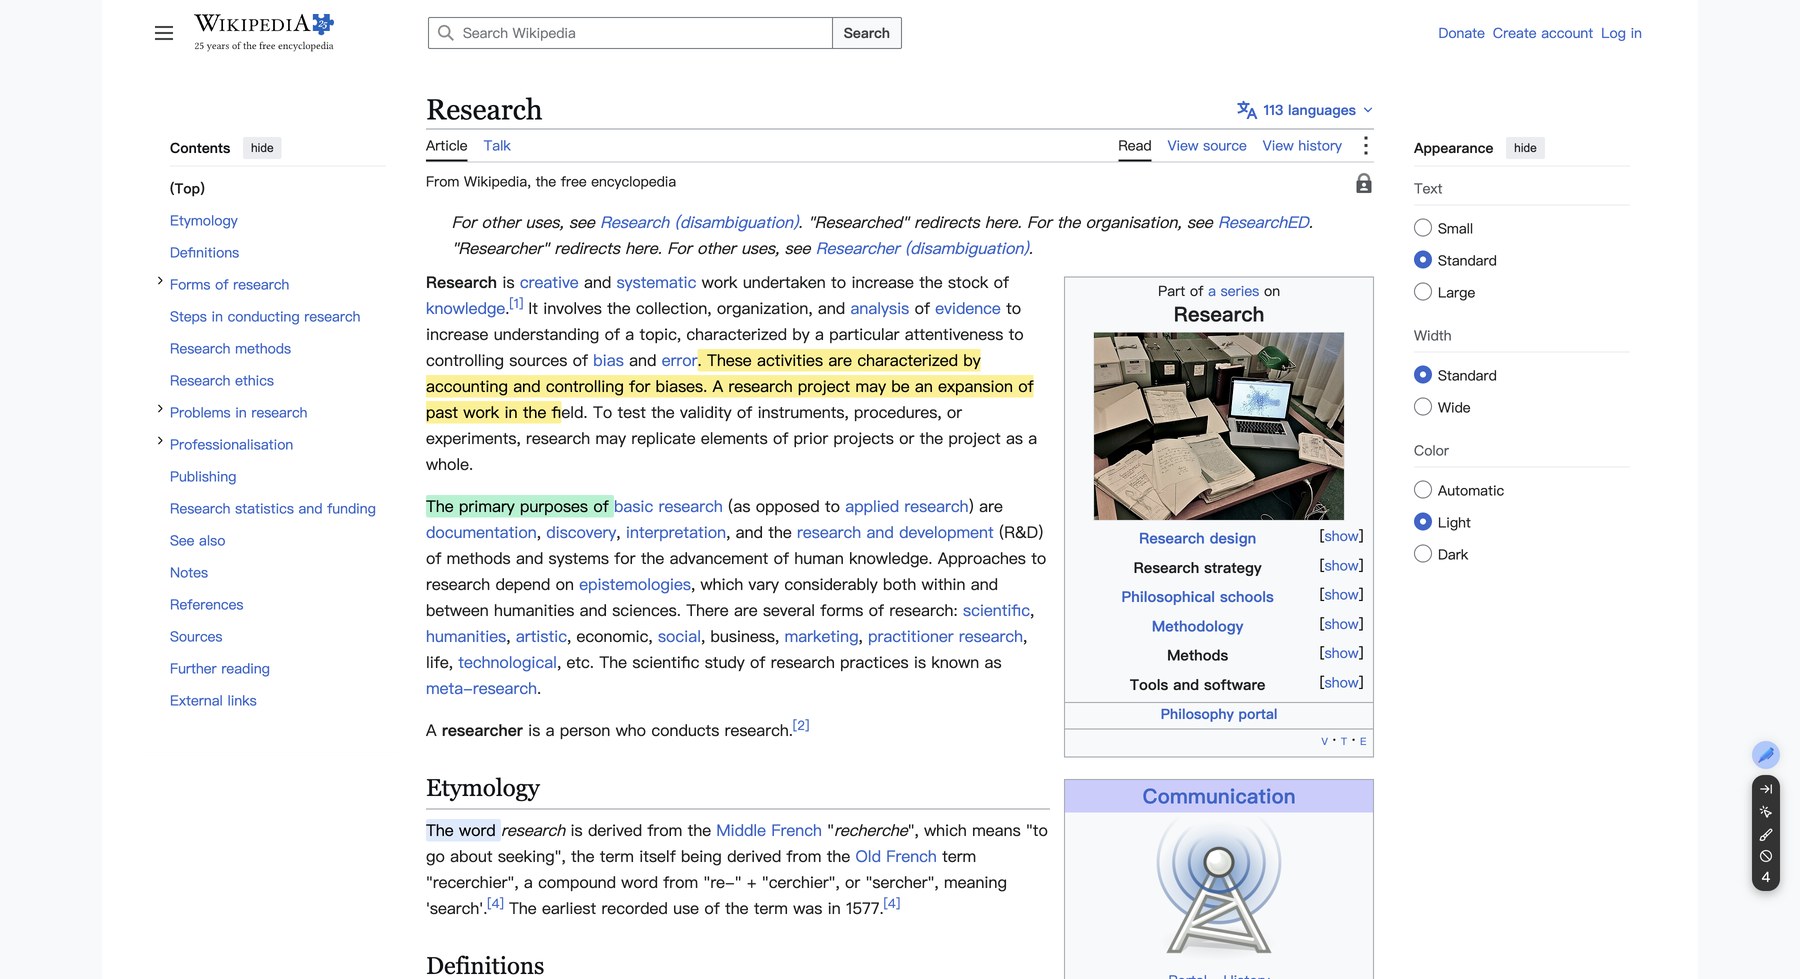Show the Research design section
This screenshot has height=979, width=1800.
tap(1340, 536)
